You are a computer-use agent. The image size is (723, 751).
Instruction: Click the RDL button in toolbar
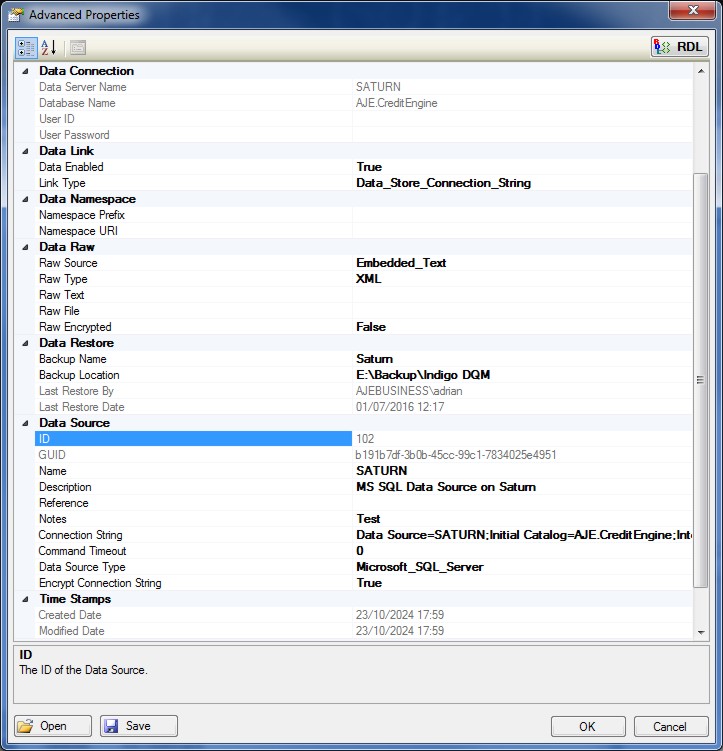[679, 46]
